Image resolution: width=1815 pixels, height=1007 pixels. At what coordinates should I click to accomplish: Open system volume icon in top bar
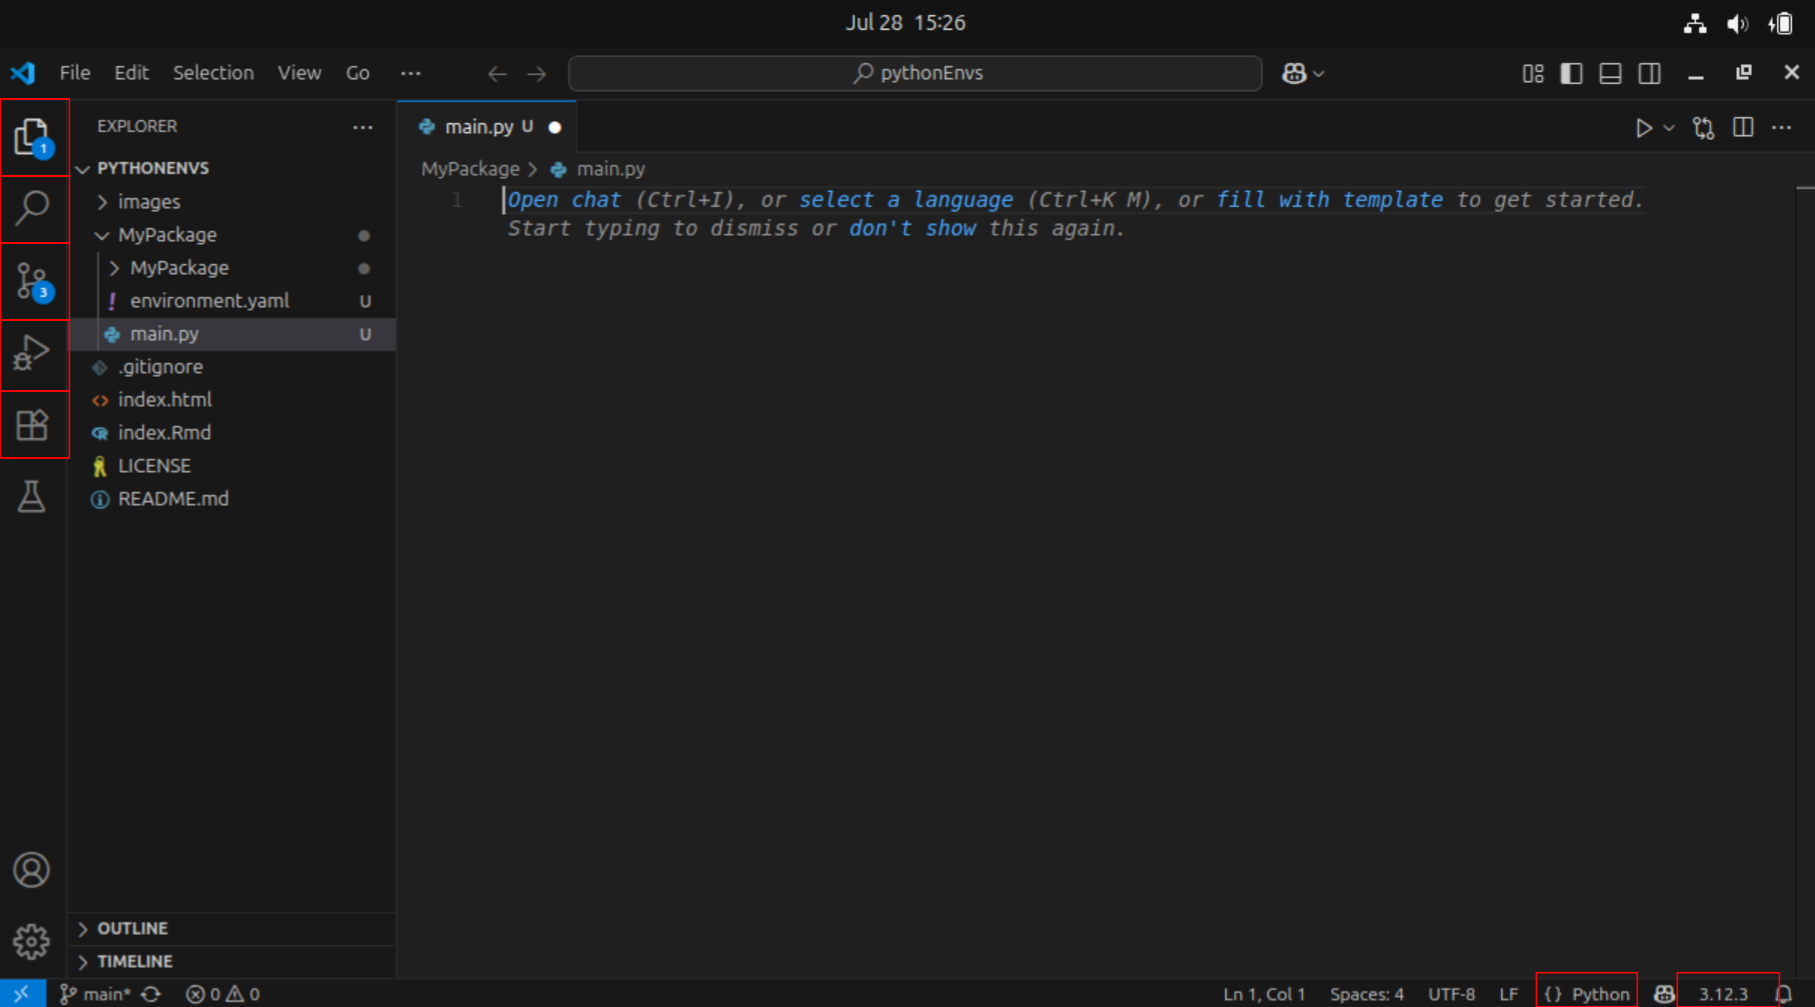[1738, 23]
